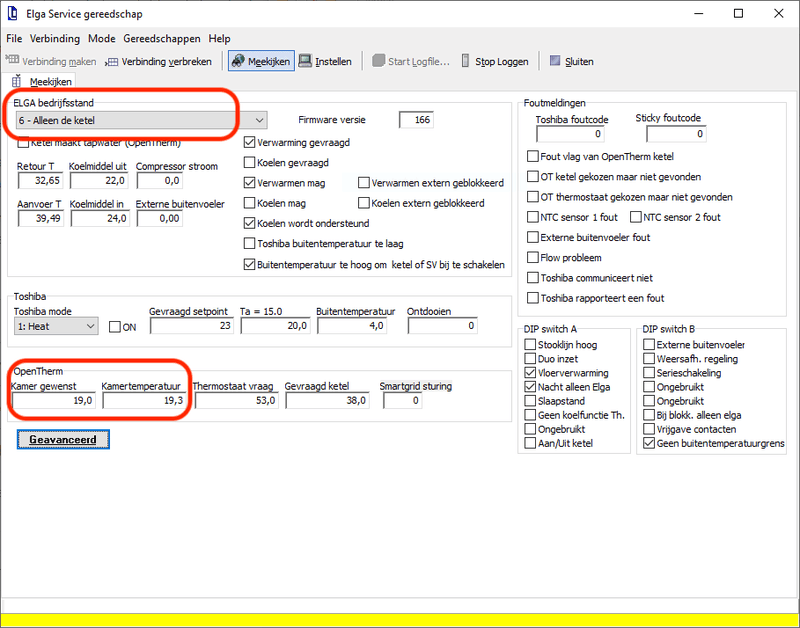Click the Ontdooien value field

[442, 325]
